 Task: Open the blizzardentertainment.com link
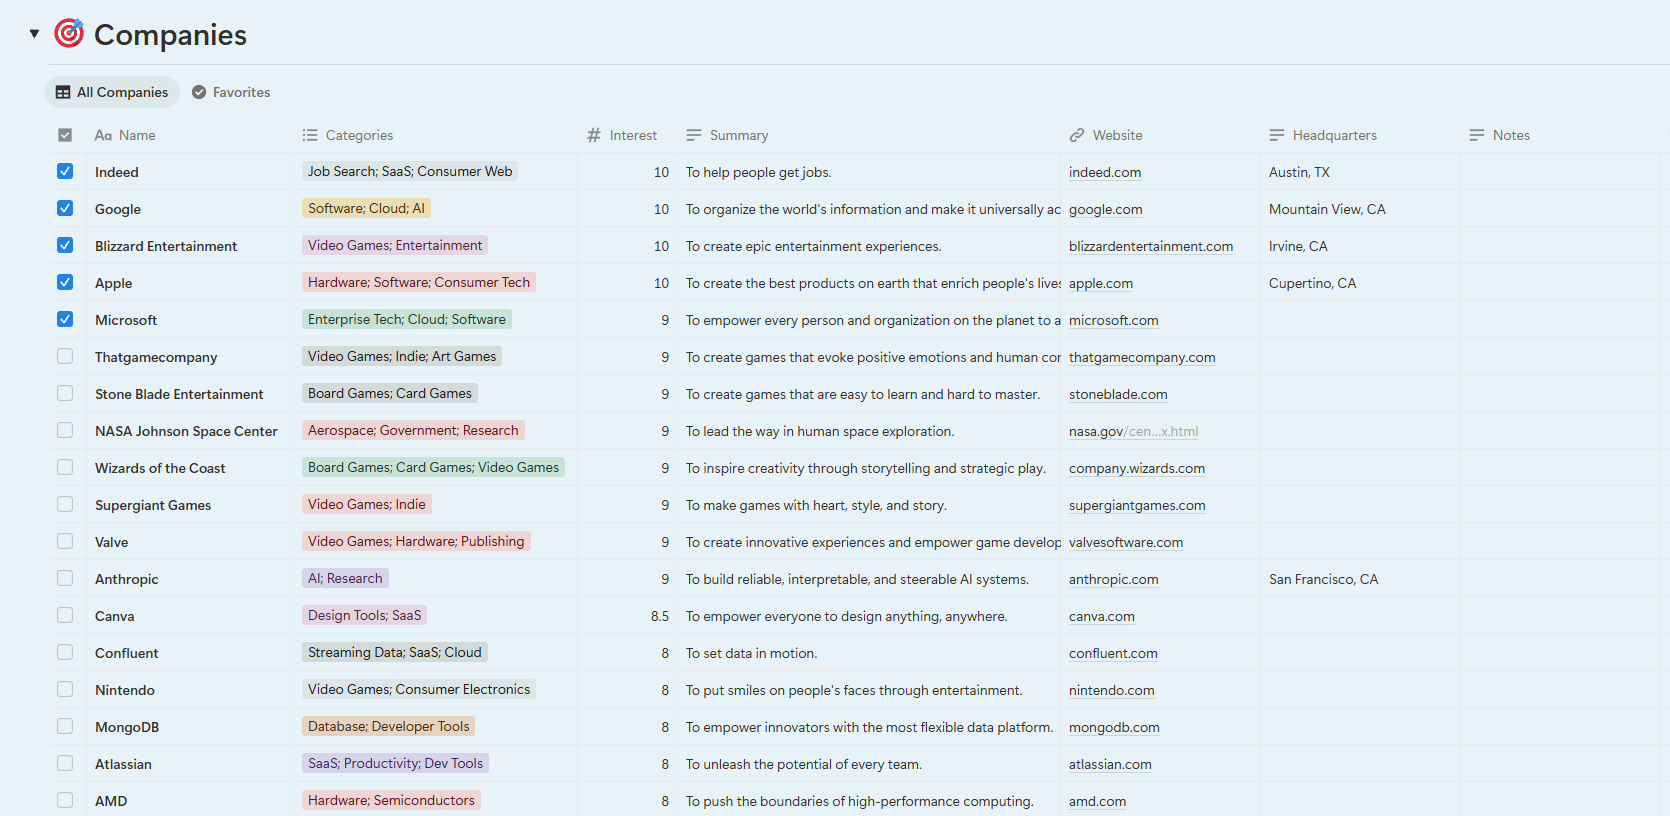pyautogui.click(x=1150, y=246)
